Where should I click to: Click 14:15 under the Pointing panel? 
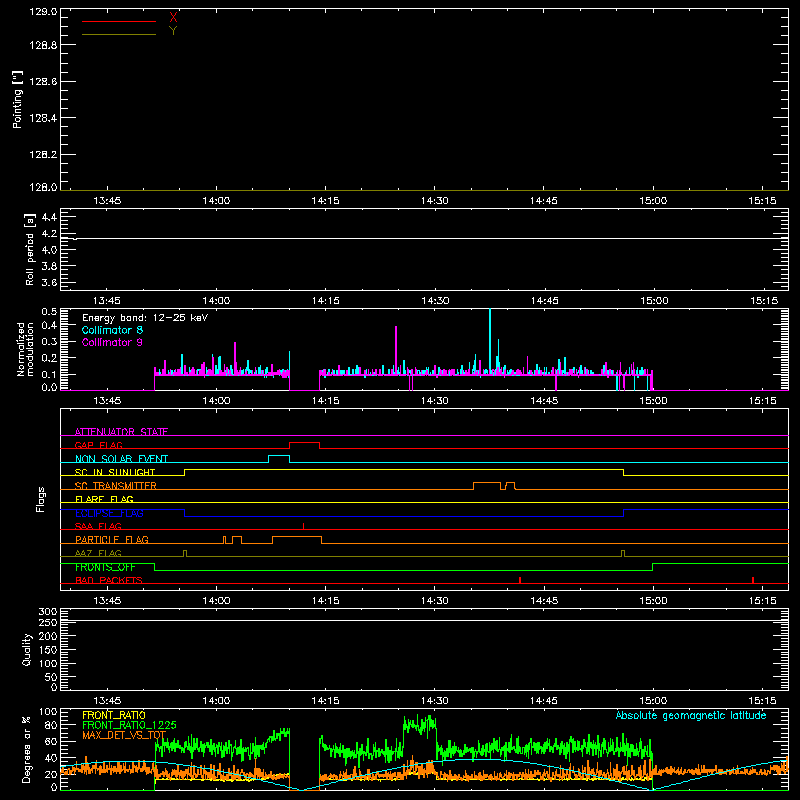click(x=326, y=201)
